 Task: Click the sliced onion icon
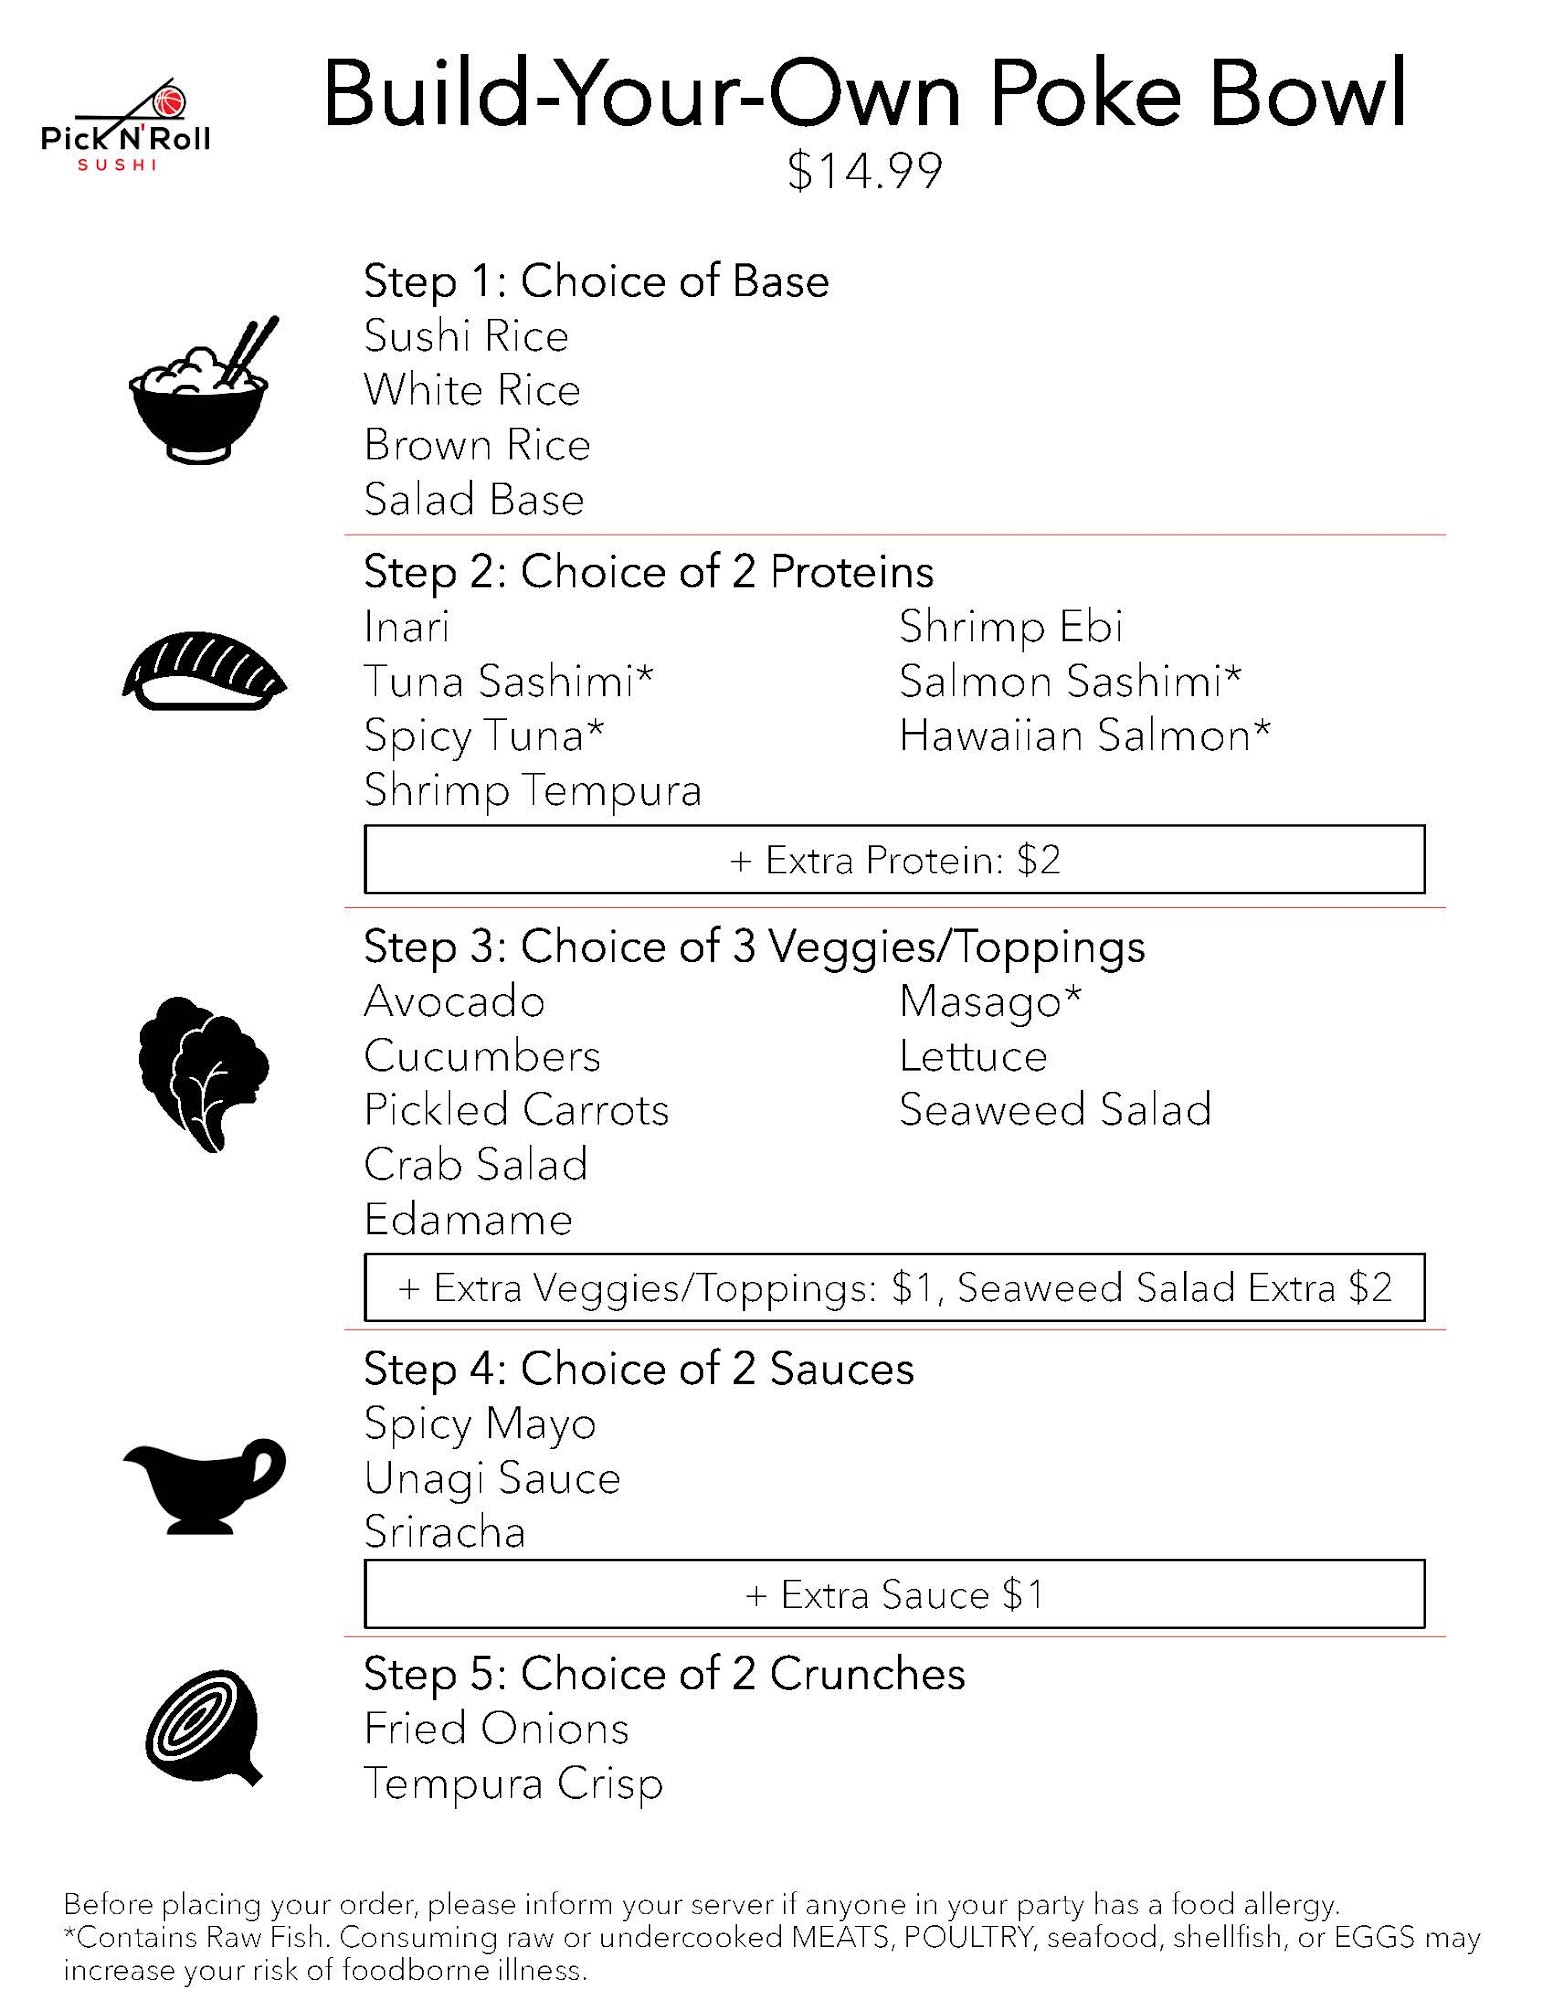click(204, 1727)
